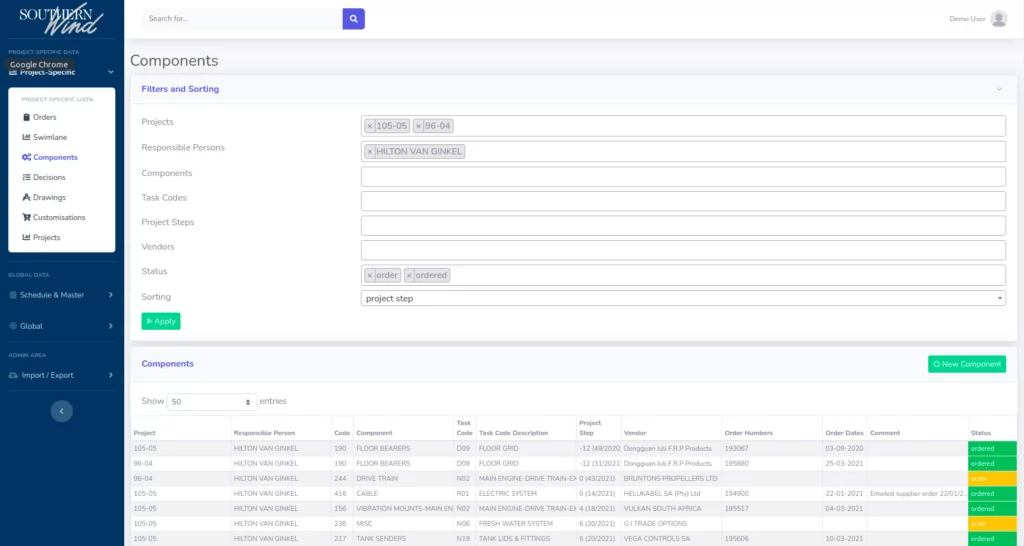Open Demo User avatar menu
This screenshot has width=1024, height=546.
(x=999, y=19)
